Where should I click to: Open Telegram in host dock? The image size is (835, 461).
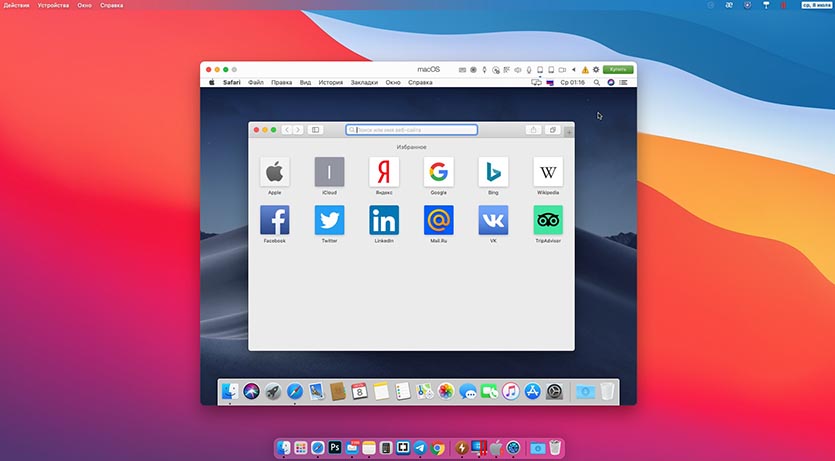420,448
